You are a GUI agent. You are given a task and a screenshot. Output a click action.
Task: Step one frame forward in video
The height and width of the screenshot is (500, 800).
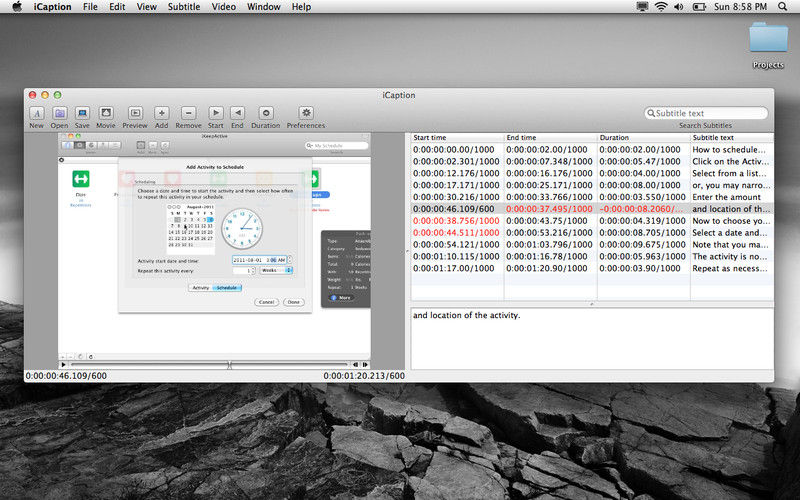pyautogui.click(x=365, y=365)
